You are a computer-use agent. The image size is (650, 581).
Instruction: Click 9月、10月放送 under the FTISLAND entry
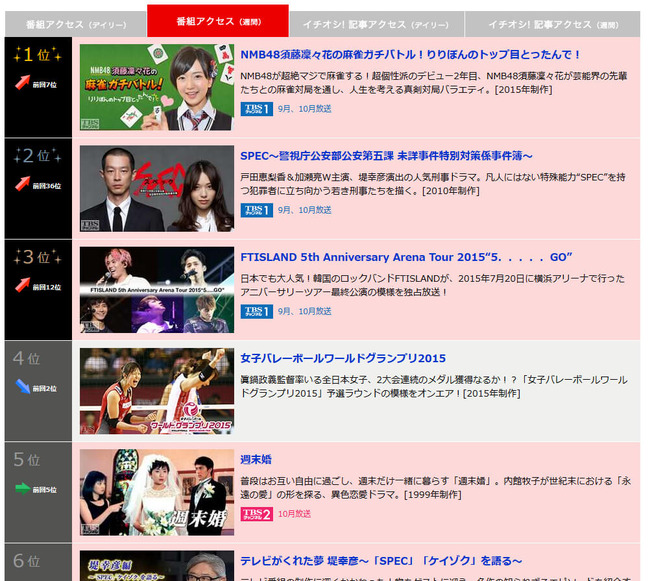[x=305, y=311]
